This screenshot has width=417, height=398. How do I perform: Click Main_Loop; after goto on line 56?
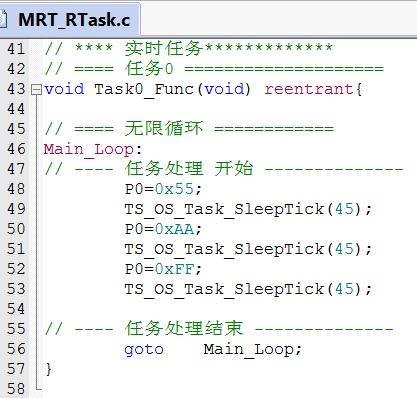(x=253, y=350)
